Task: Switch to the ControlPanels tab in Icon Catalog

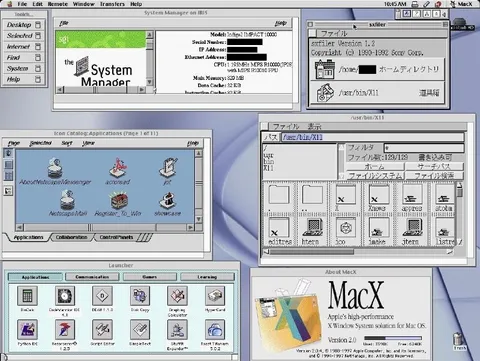Action: [x=116, y=237]
